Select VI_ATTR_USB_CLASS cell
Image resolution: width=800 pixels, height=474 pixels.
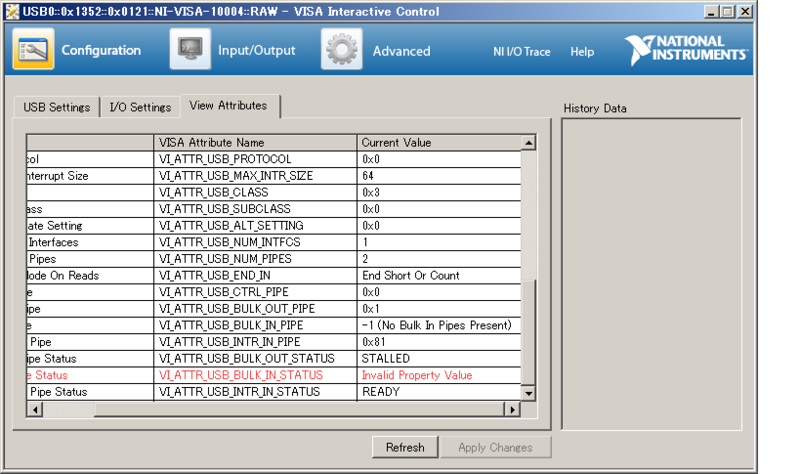(255, 192)
